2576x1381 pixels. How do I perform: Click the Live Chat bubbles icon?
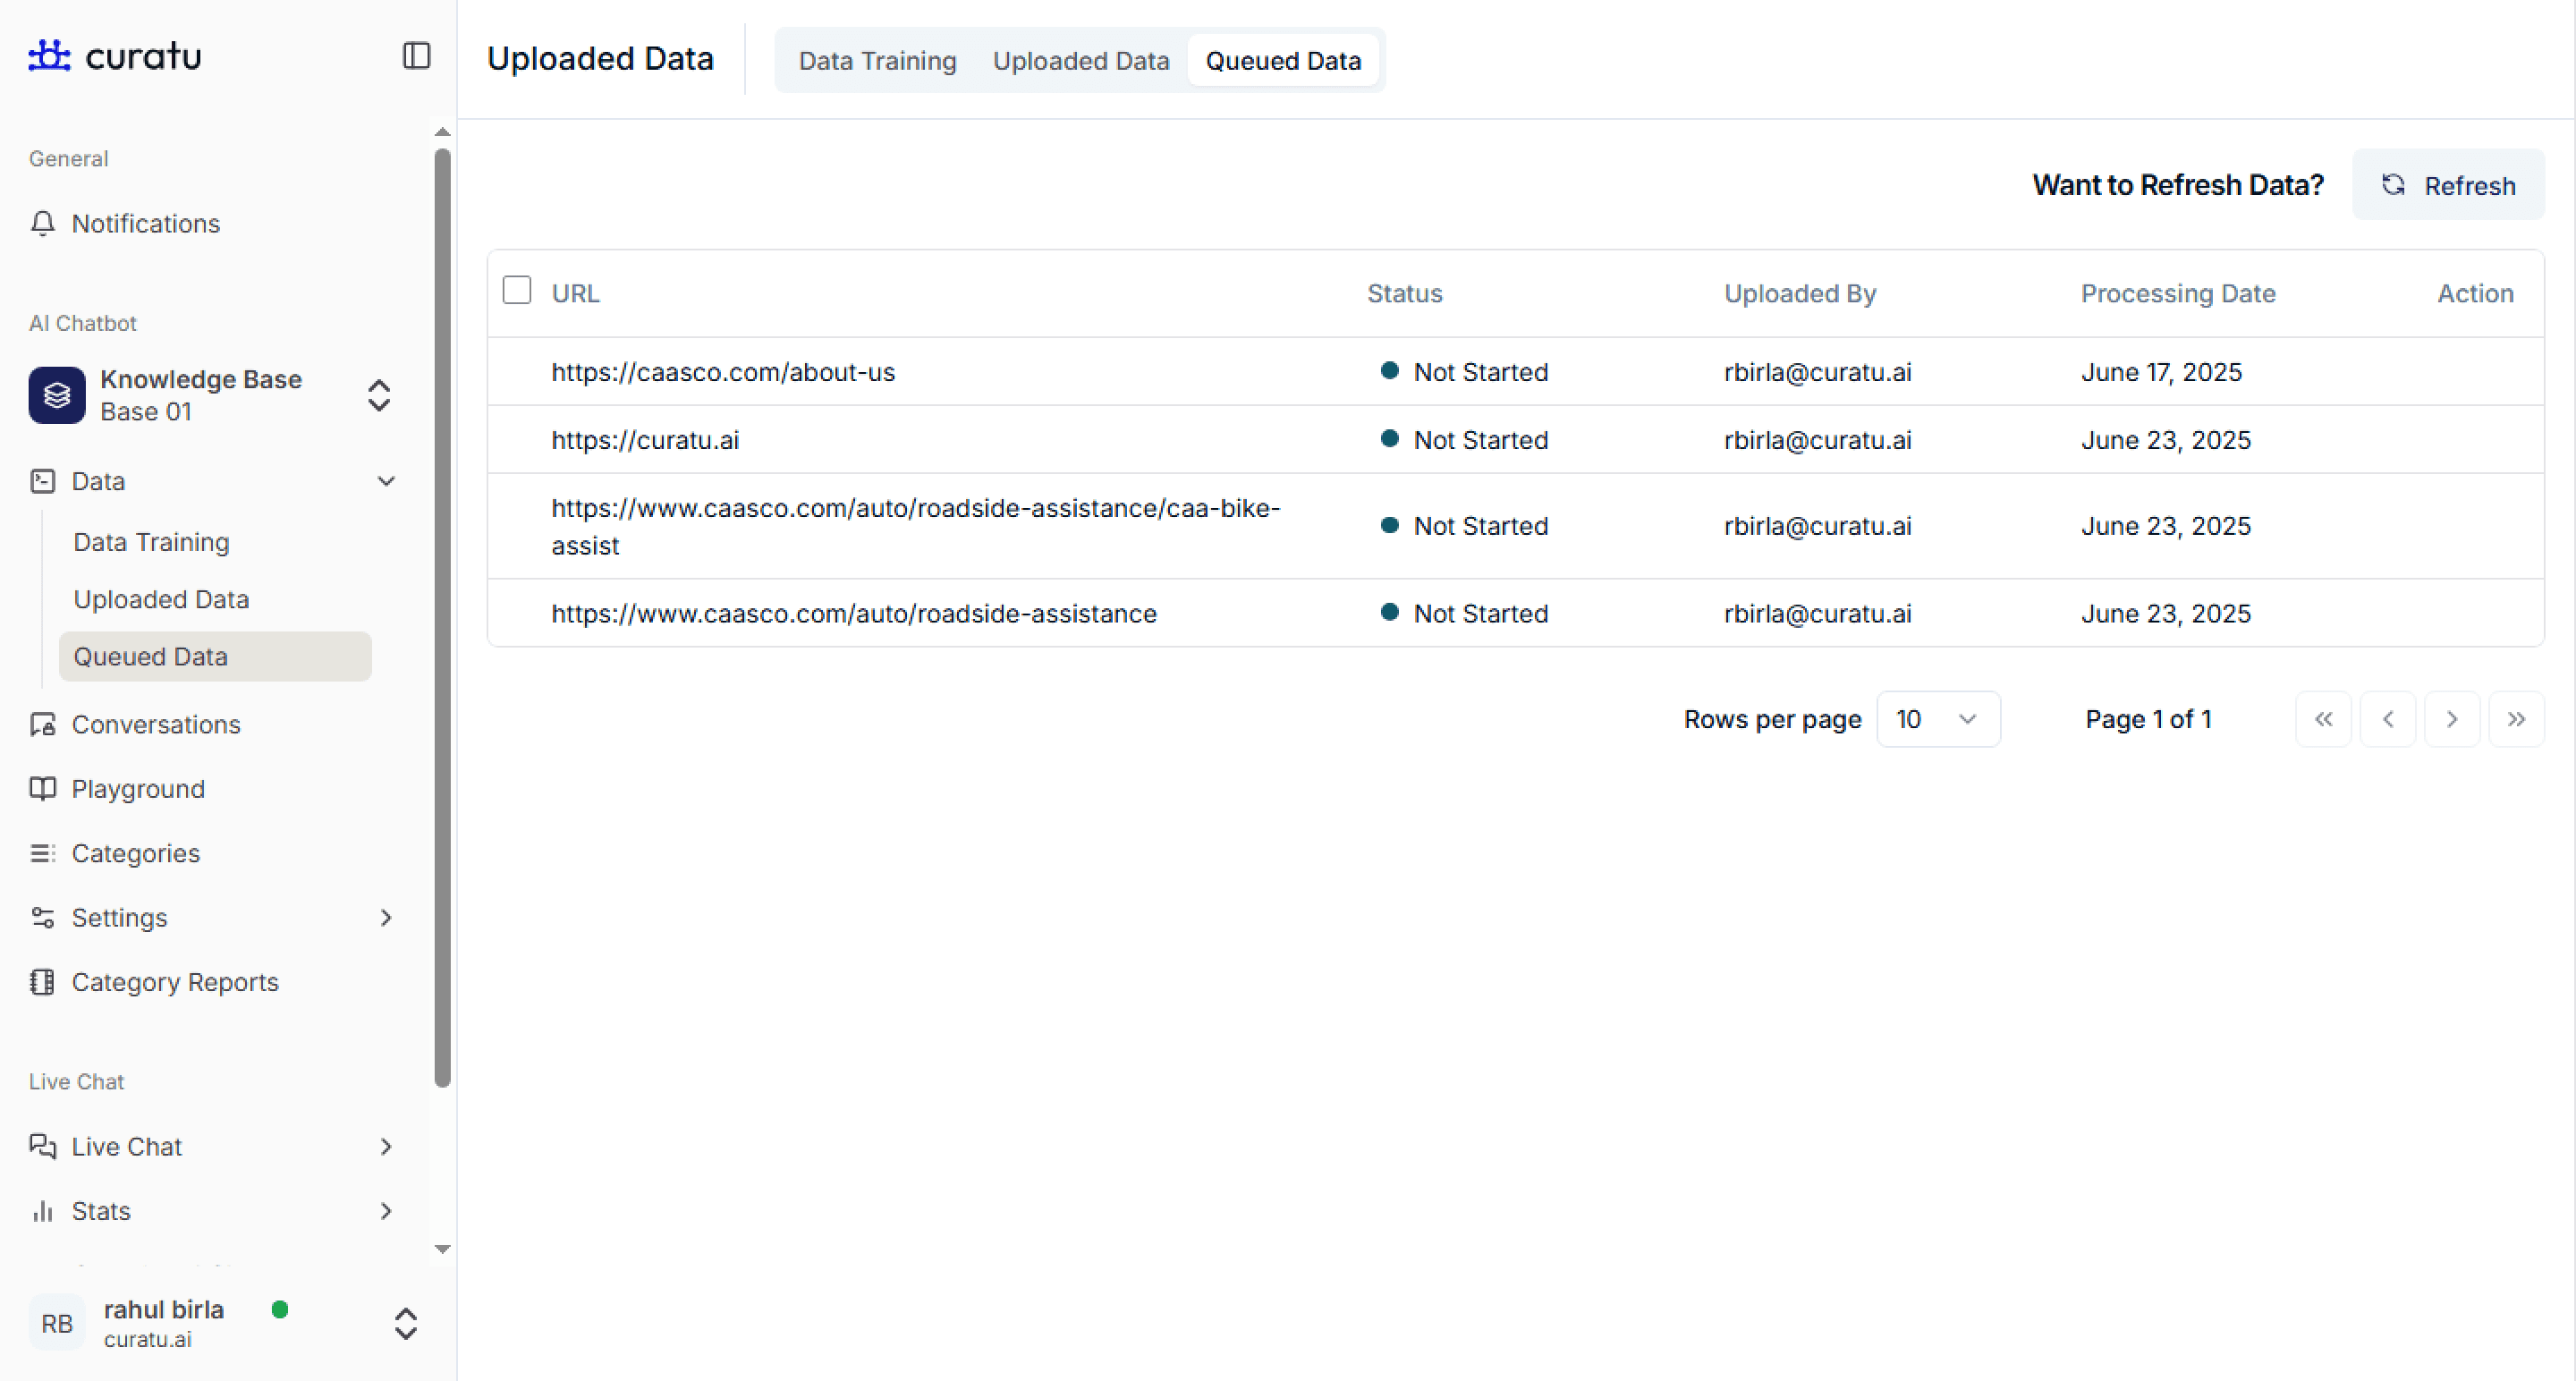click(x=42, y=1146)
